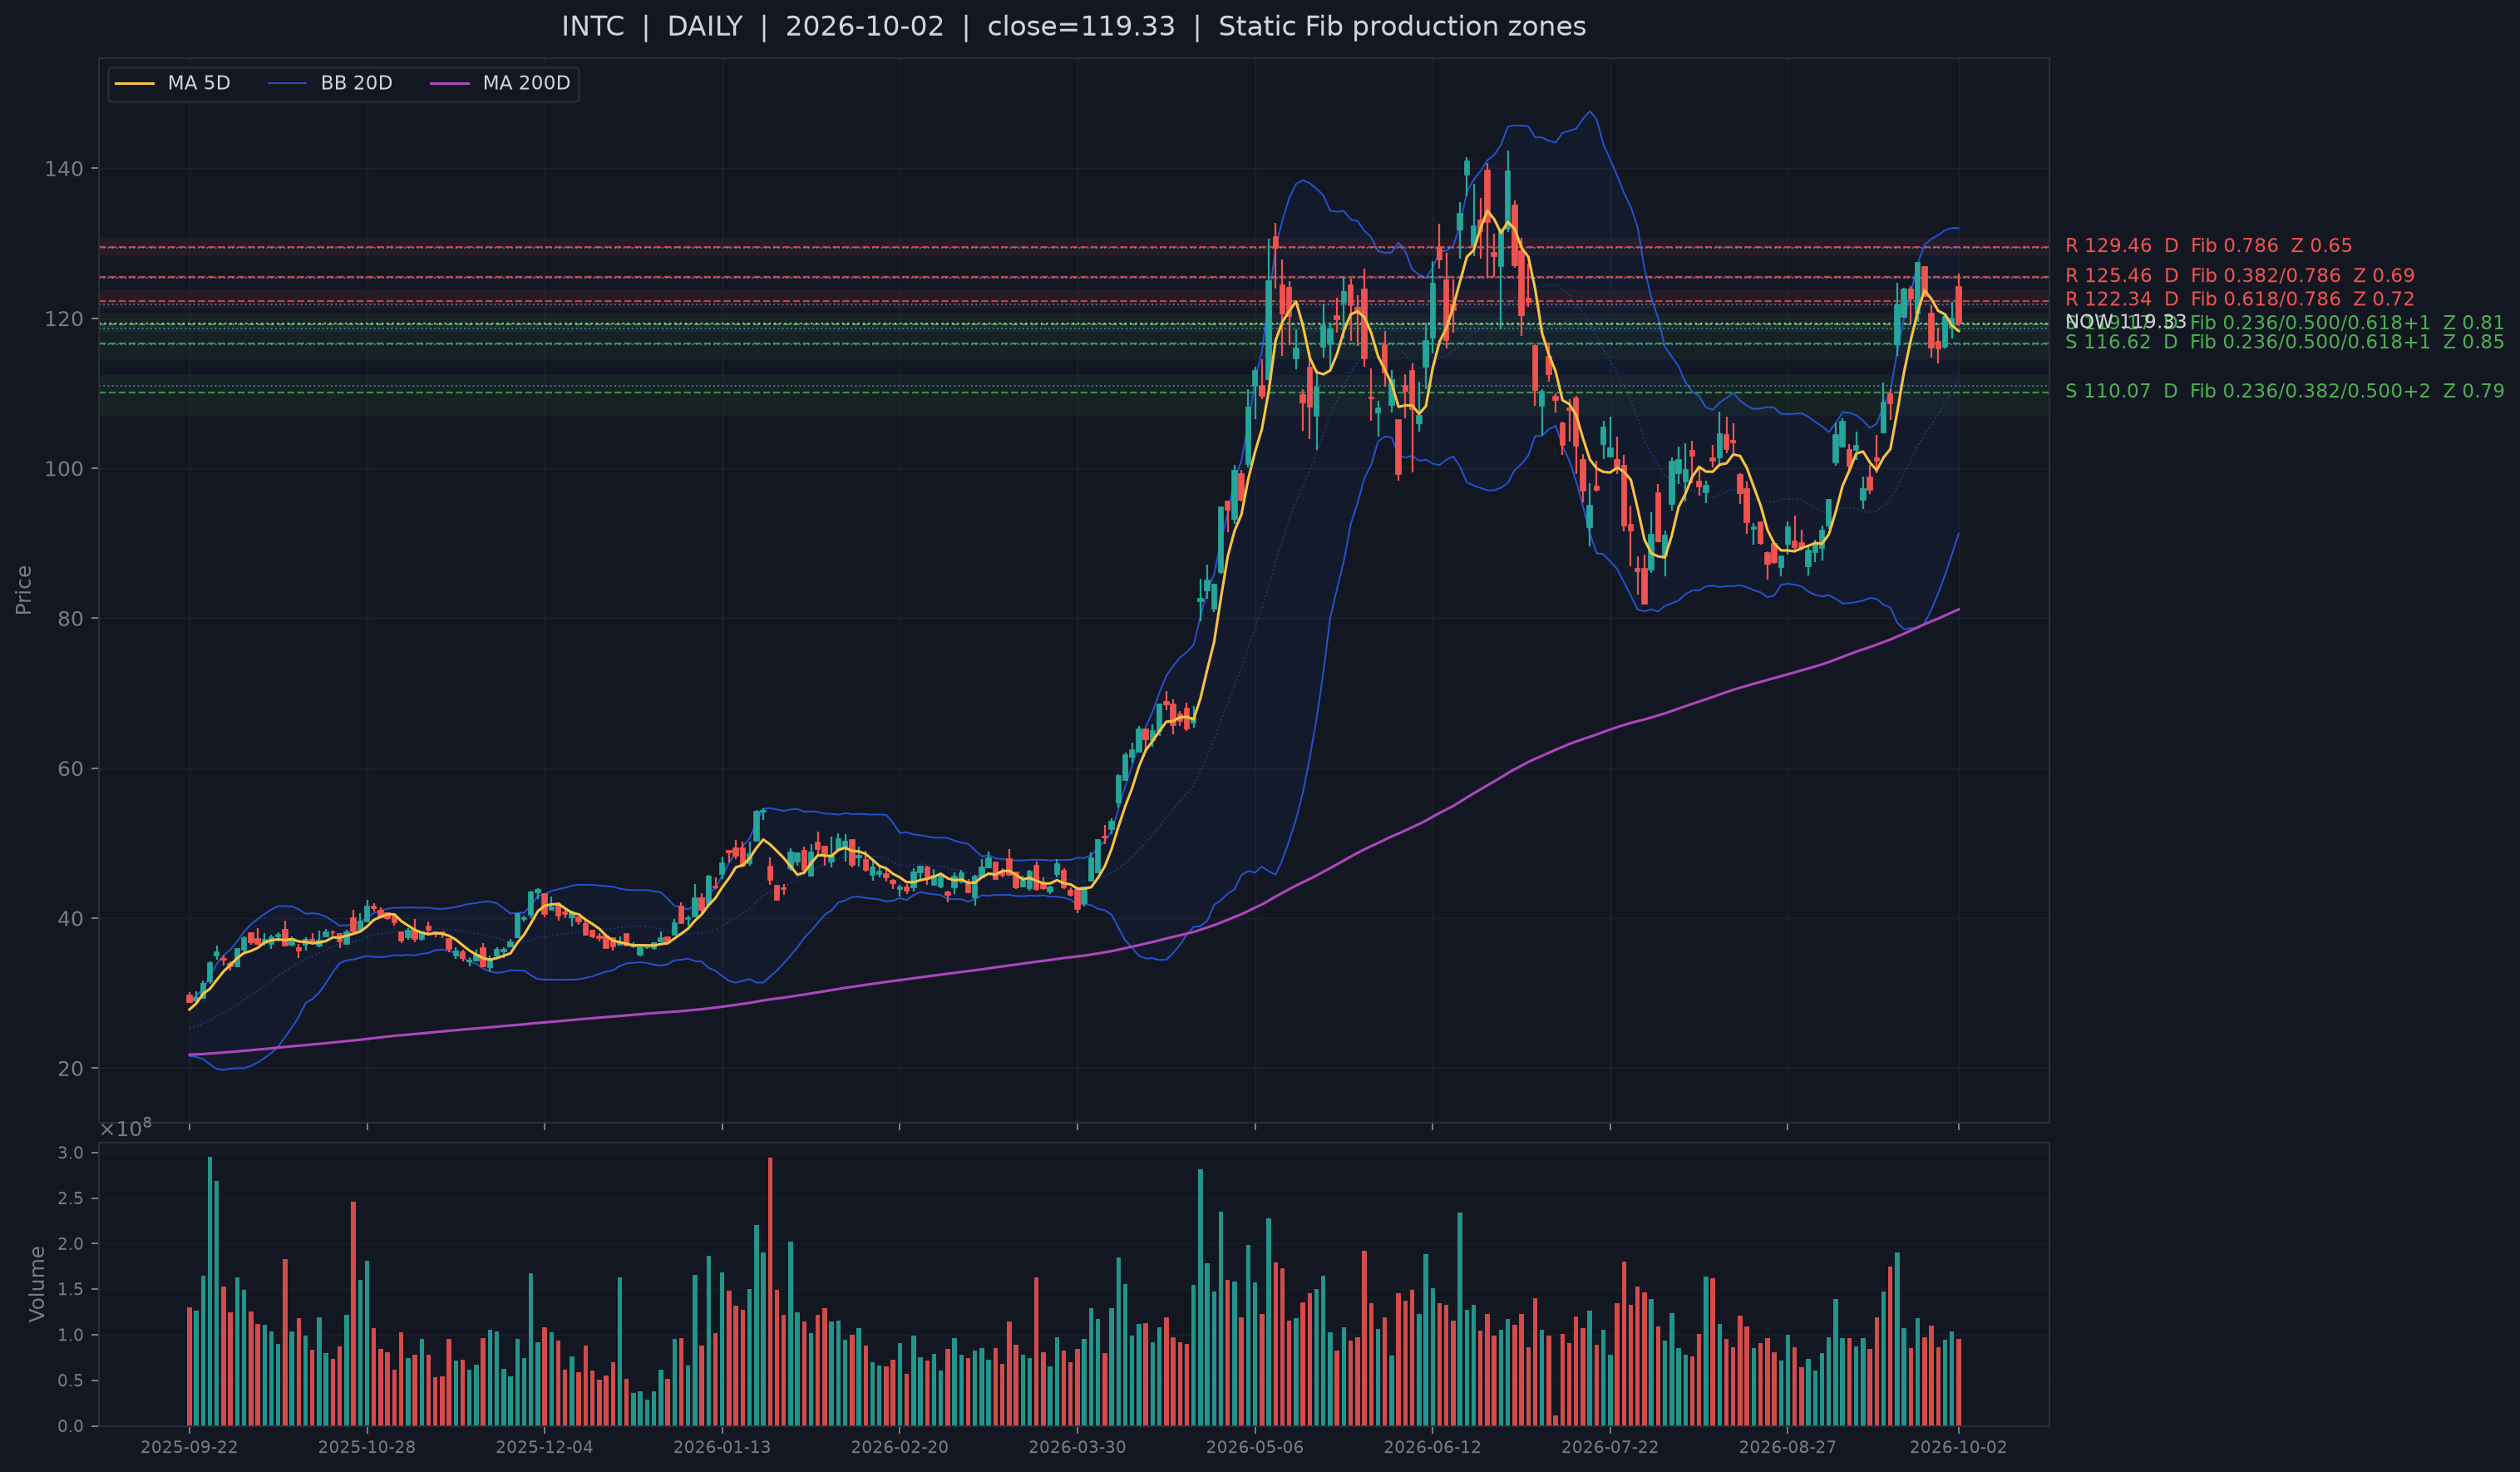Click the 1.5 volume axis tick

pyautogui.click(x=71, y=1290)
